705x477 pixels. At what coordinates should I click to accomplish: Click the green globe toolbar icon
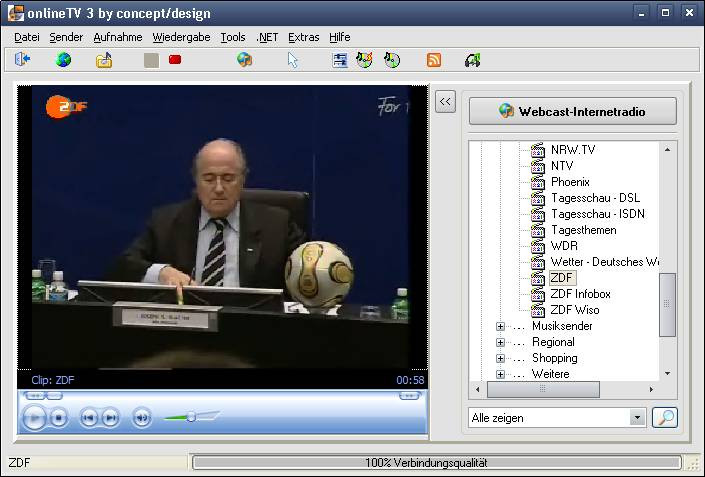[x=63, y=59]
